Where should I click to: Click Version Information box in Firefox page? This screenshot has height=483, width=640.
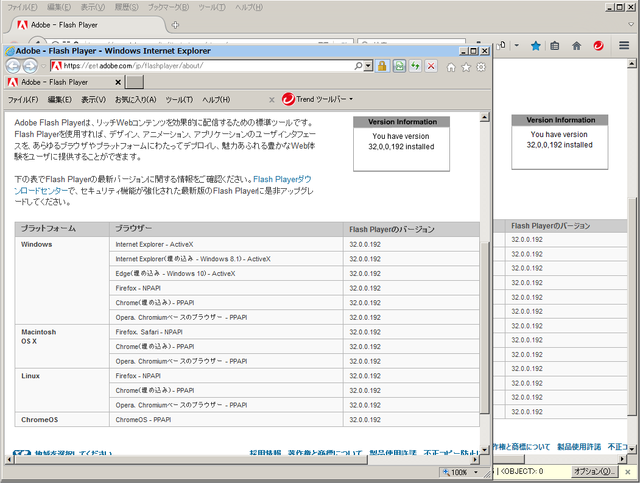click(560, 142)
